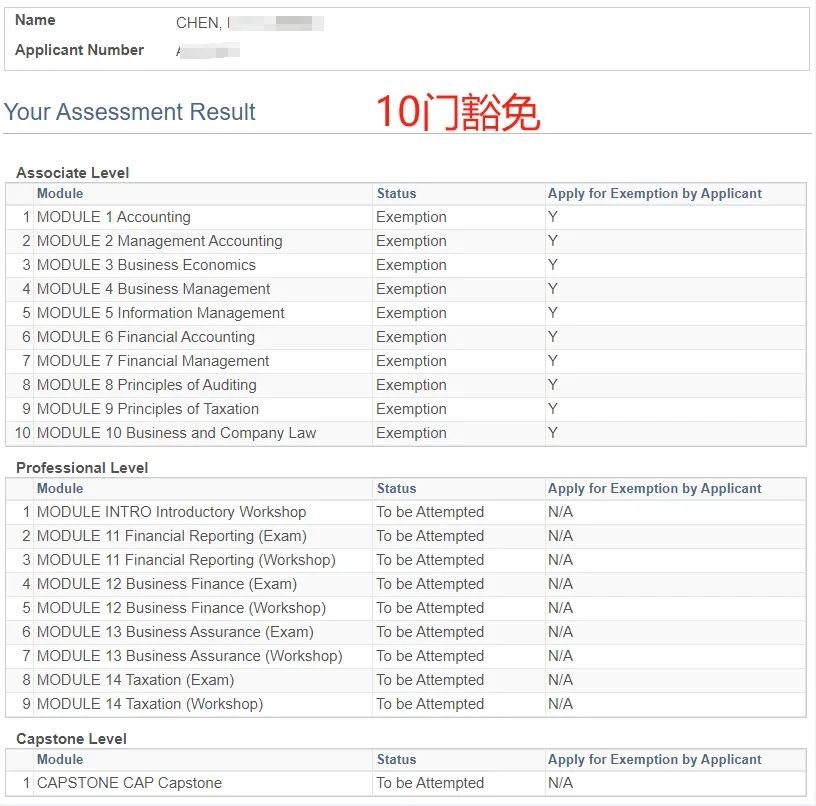This screenshot has height=806, width=816.
Task: Select "MODULE 3 Business Economics"
Action: (146, 265)
